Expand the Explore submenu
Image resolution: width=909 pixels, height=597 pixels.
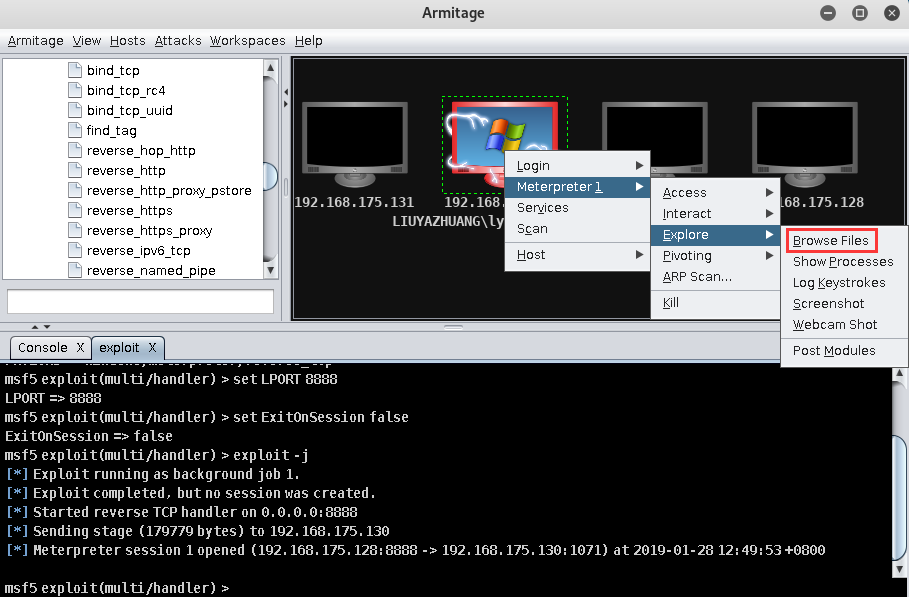click(x=715, y=235)
